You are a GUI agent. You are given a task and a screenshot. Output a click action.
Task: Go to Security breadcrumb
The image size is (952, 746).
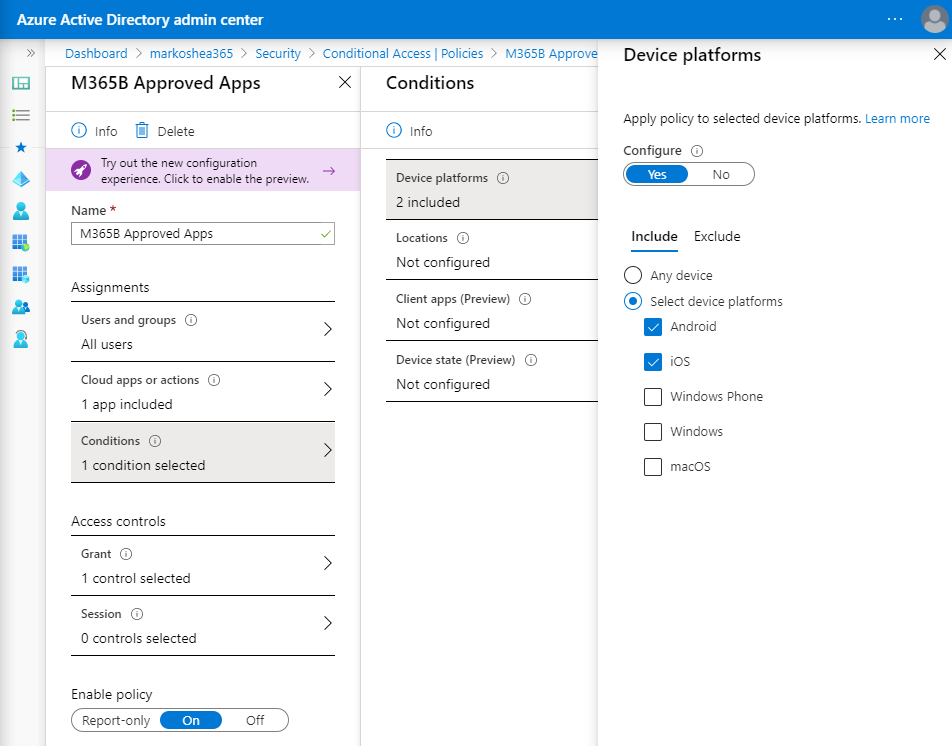(277, 53)
